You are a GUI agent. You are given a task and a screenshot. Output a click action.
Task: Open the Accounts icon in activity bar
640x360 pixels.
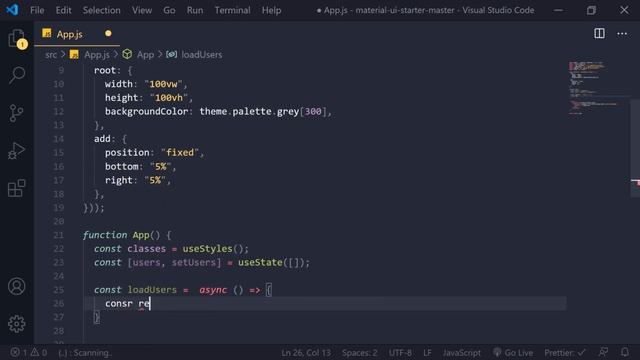click(x=17, y=287)
